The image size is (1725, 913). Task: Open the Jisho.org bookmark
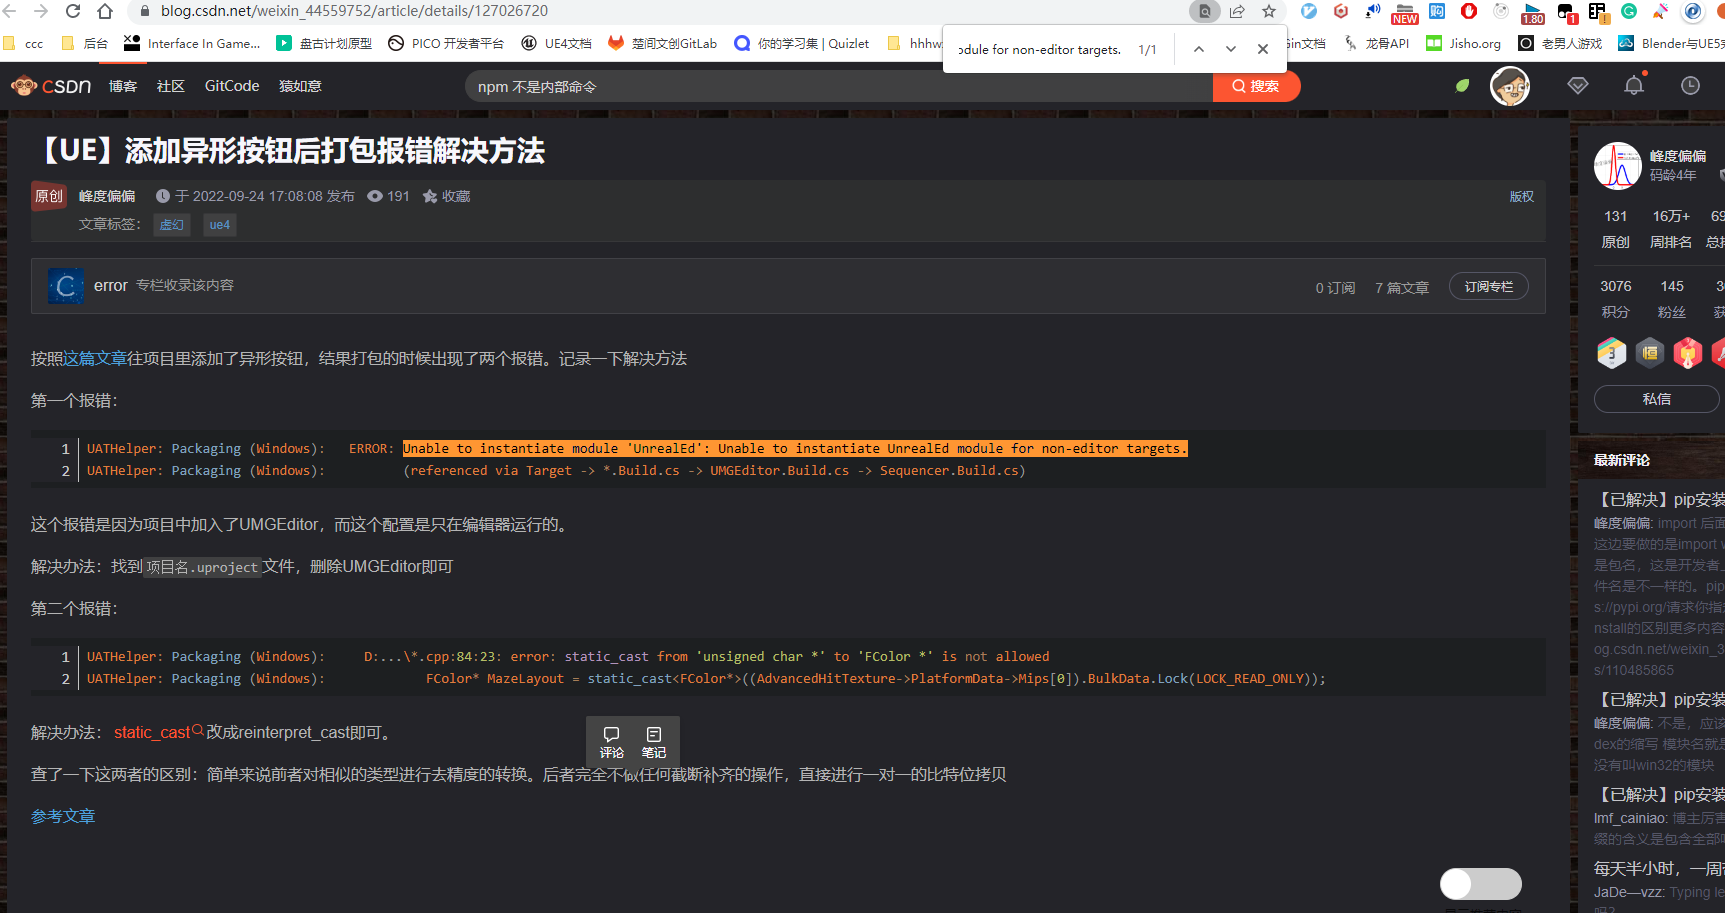pyautogui.click(x=1463, y=43)
